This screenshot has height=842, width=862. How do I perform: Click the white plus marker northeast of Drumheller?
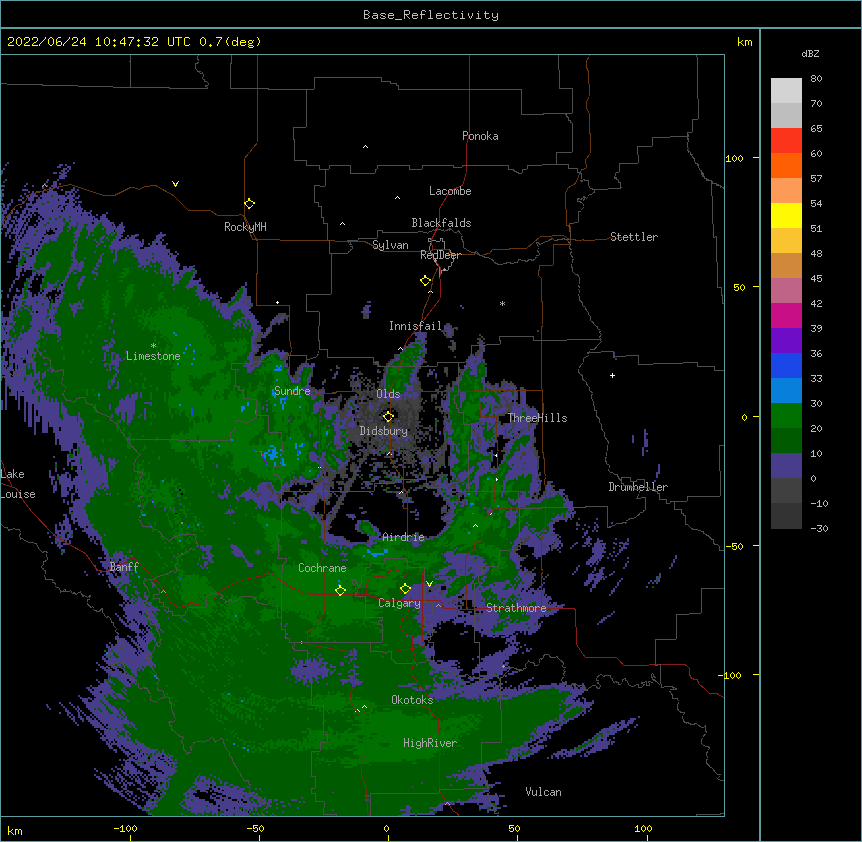pyautogui.click(x=612, y=375)
